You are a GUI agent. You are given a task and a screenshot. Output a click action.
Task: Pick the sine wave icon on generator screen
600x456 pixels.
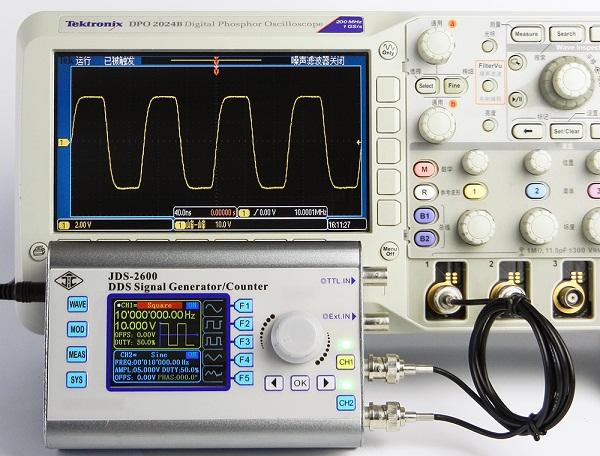[x=214, y=308]
